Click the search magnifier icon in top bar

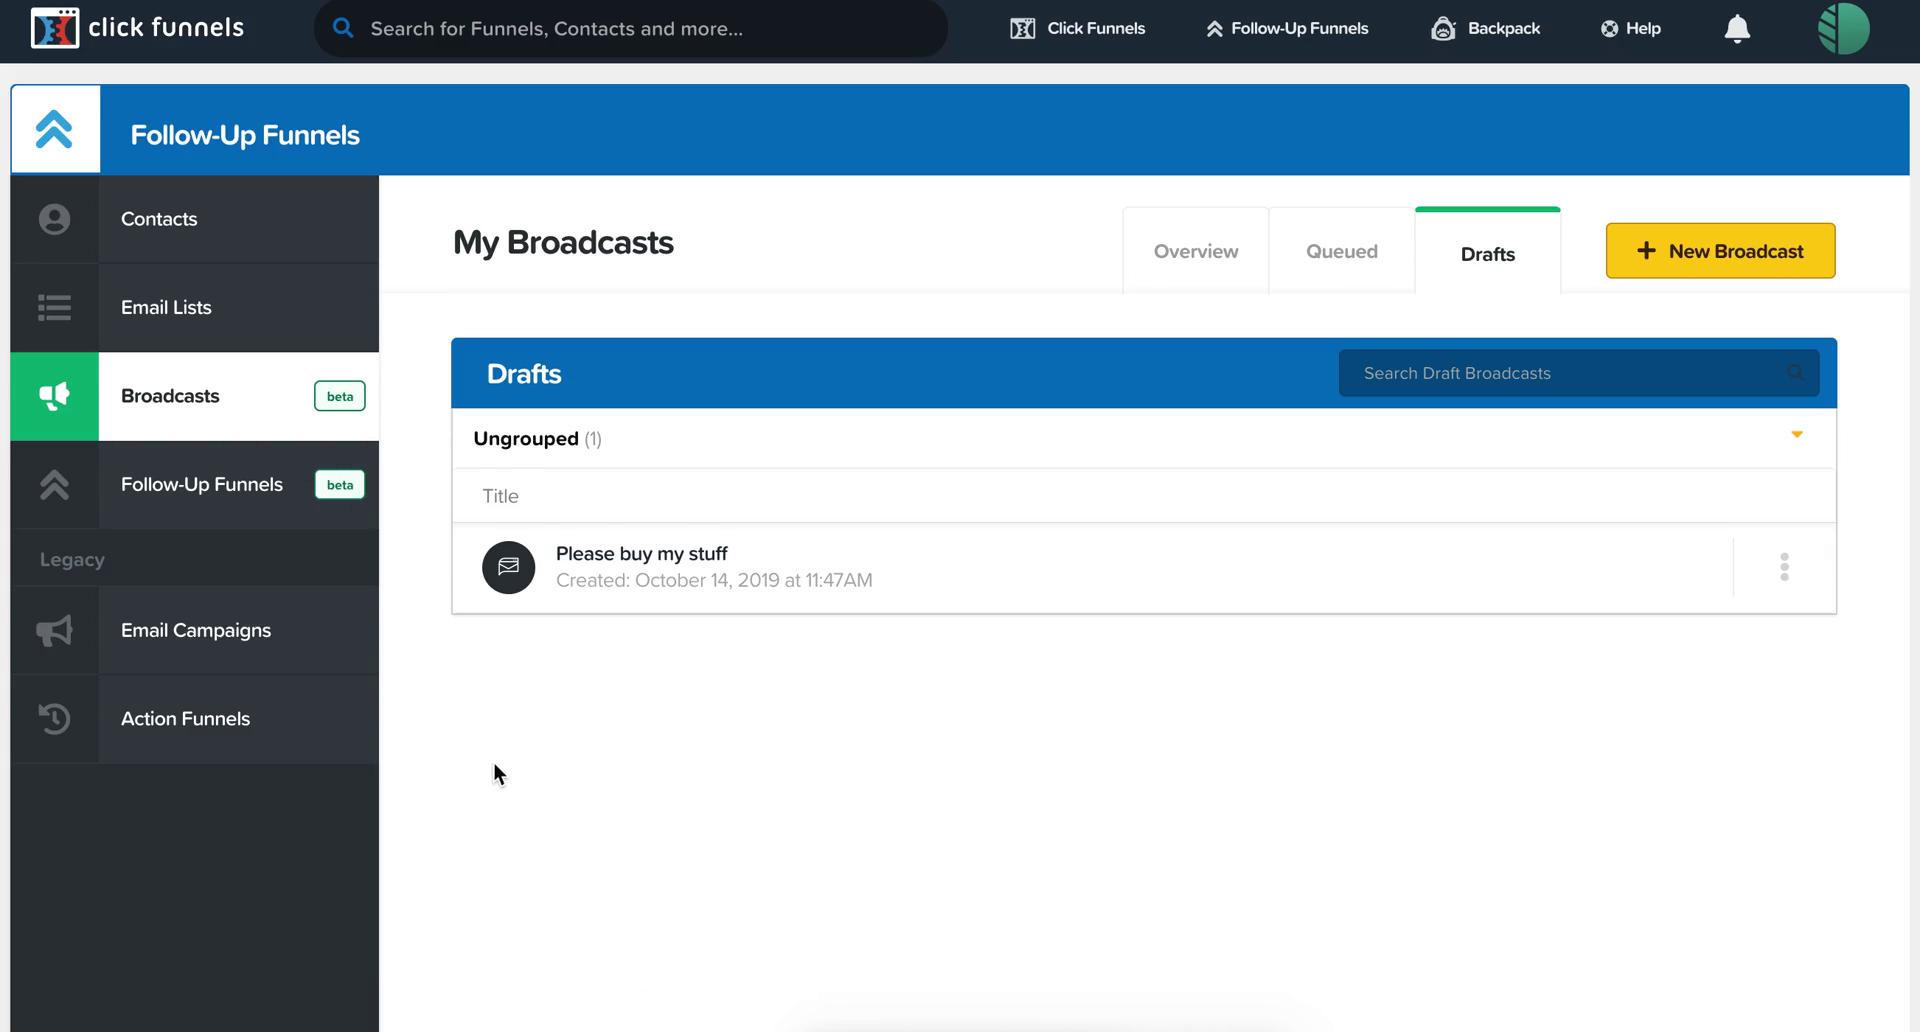pyautogui.click(x=343, y=27)
